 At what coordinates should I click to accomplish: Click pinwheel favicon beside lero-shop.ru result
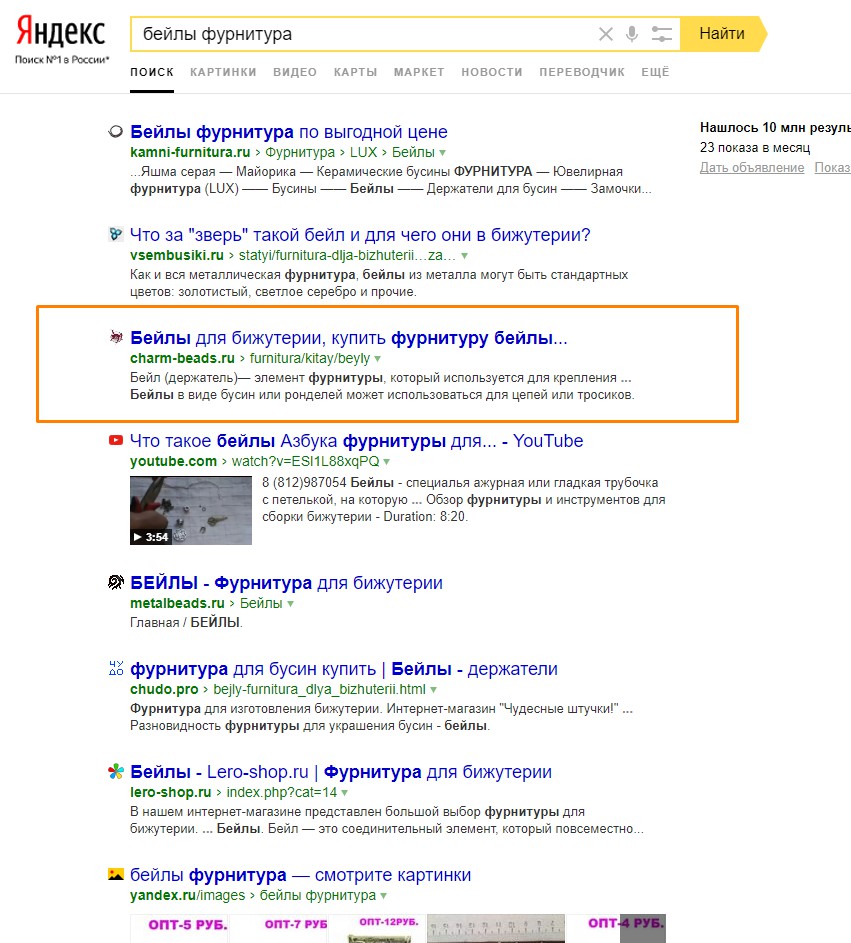[x=115, y=772]
